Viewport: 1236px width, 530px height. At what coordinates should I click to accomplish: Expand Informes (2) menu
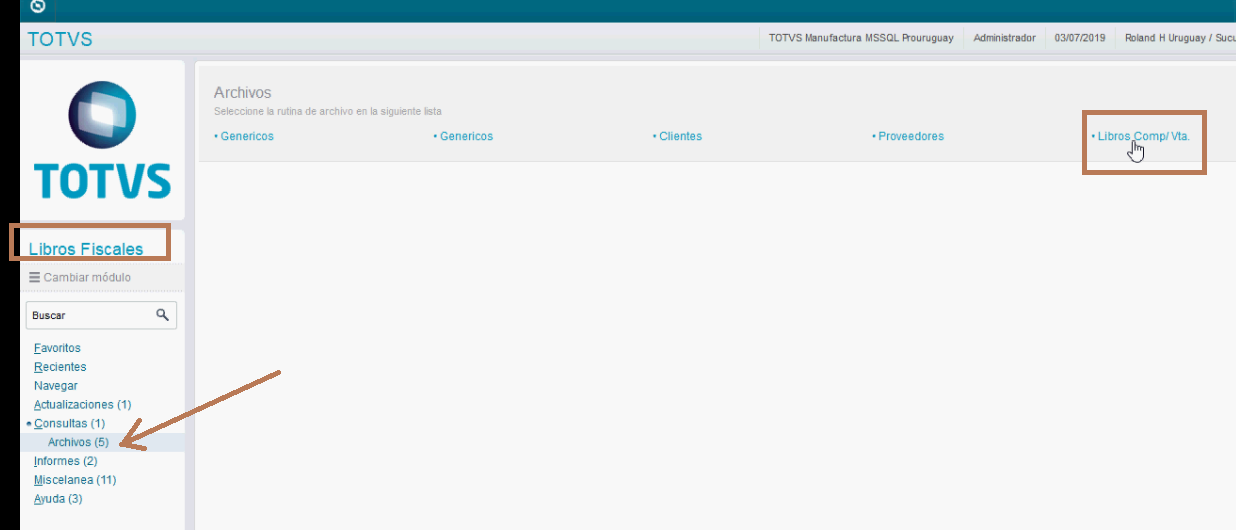pyautogui.click(x=65, y=461)
